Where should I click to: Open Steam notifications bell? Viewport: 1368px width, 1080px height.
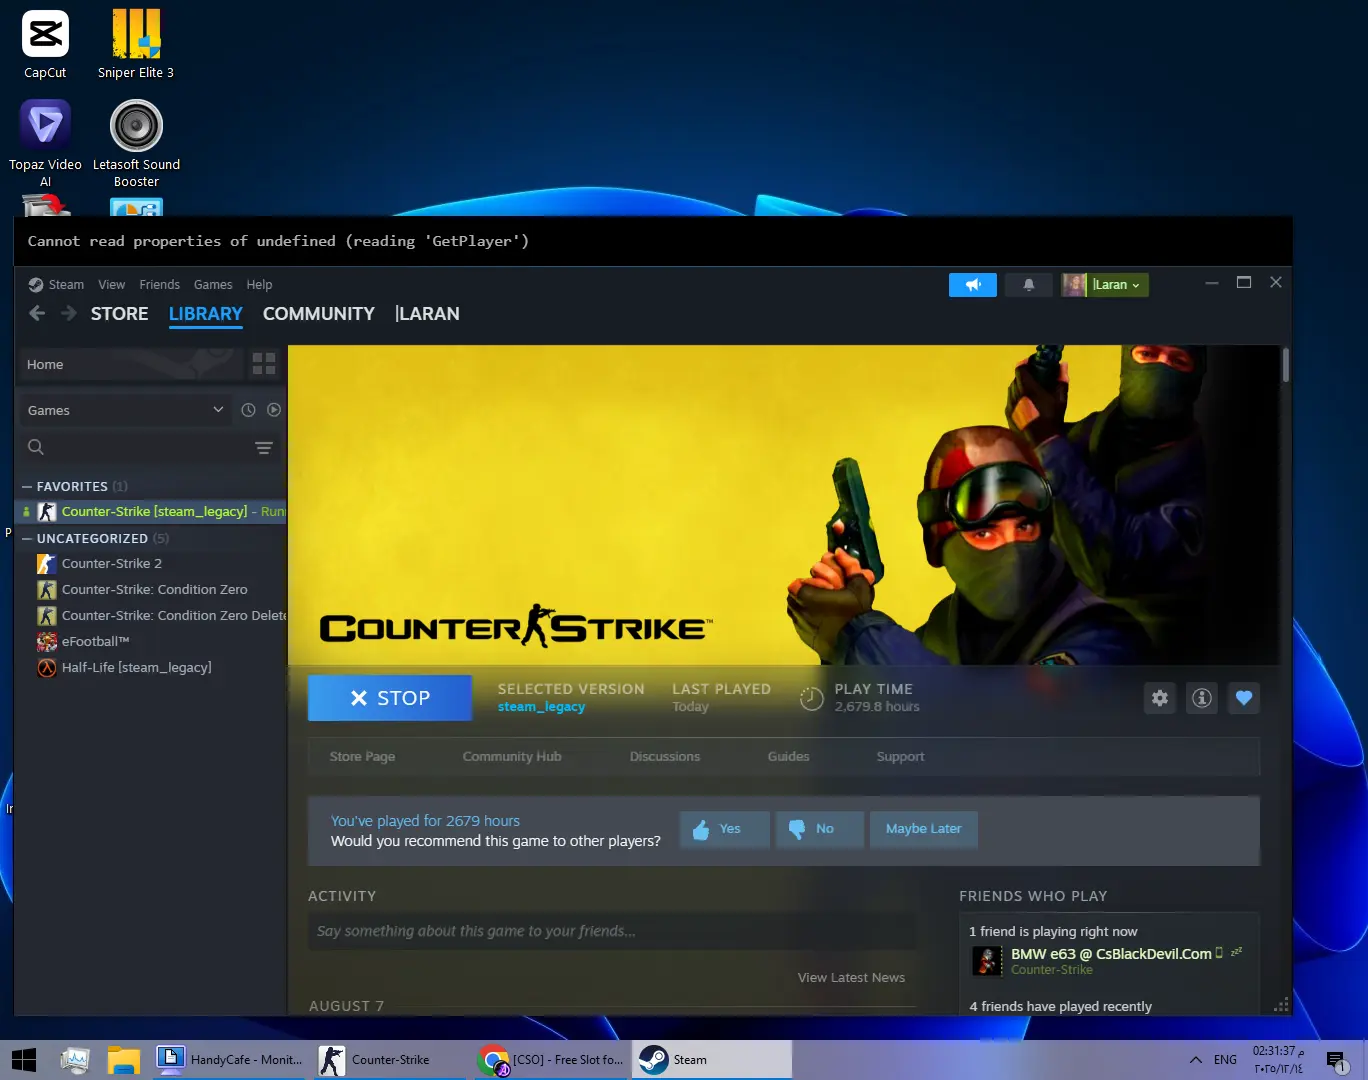tap(1028, 285)
